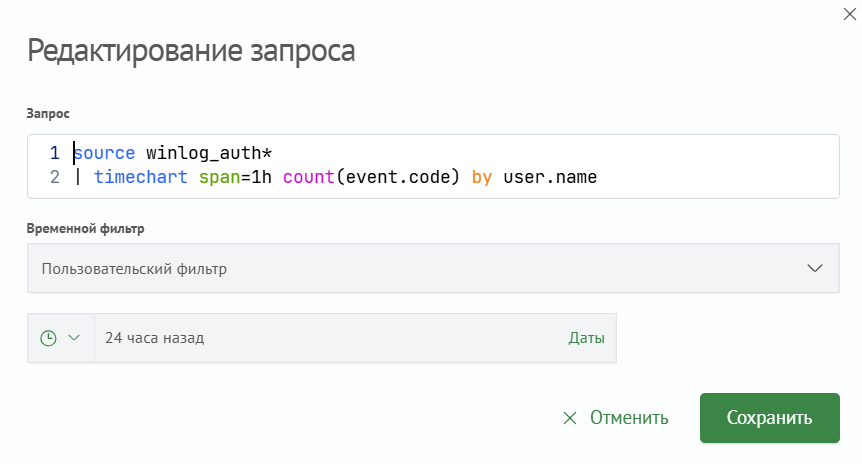Close the query editing dialog
The width and height of the screenshot is (862, 464).
(x=850, y=14)
